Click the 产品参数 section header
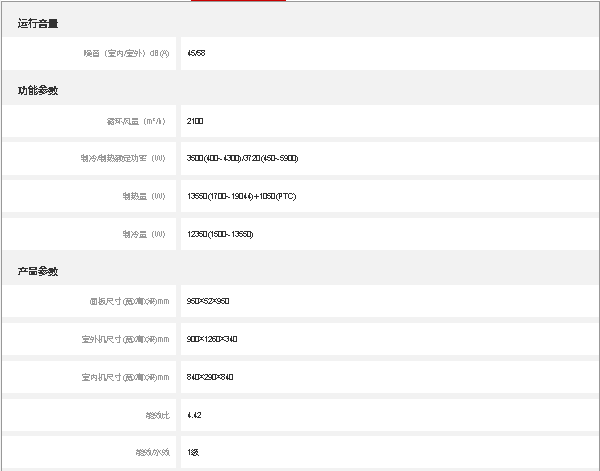This screenshot has width=600, height=471. pos(38,272)
